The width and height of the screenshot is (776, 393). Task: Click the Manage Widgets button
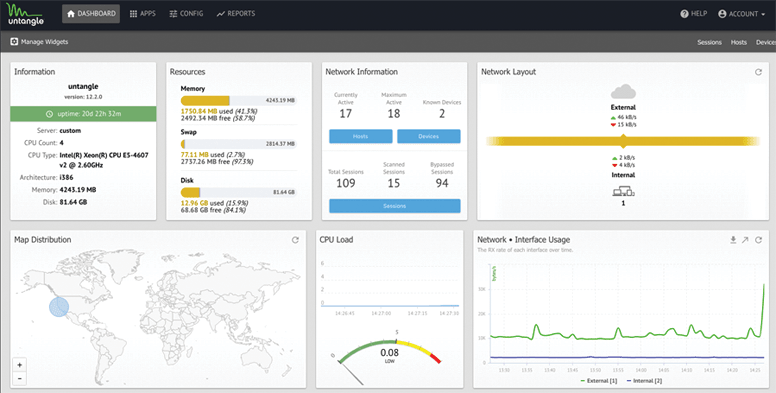point(40,42)
